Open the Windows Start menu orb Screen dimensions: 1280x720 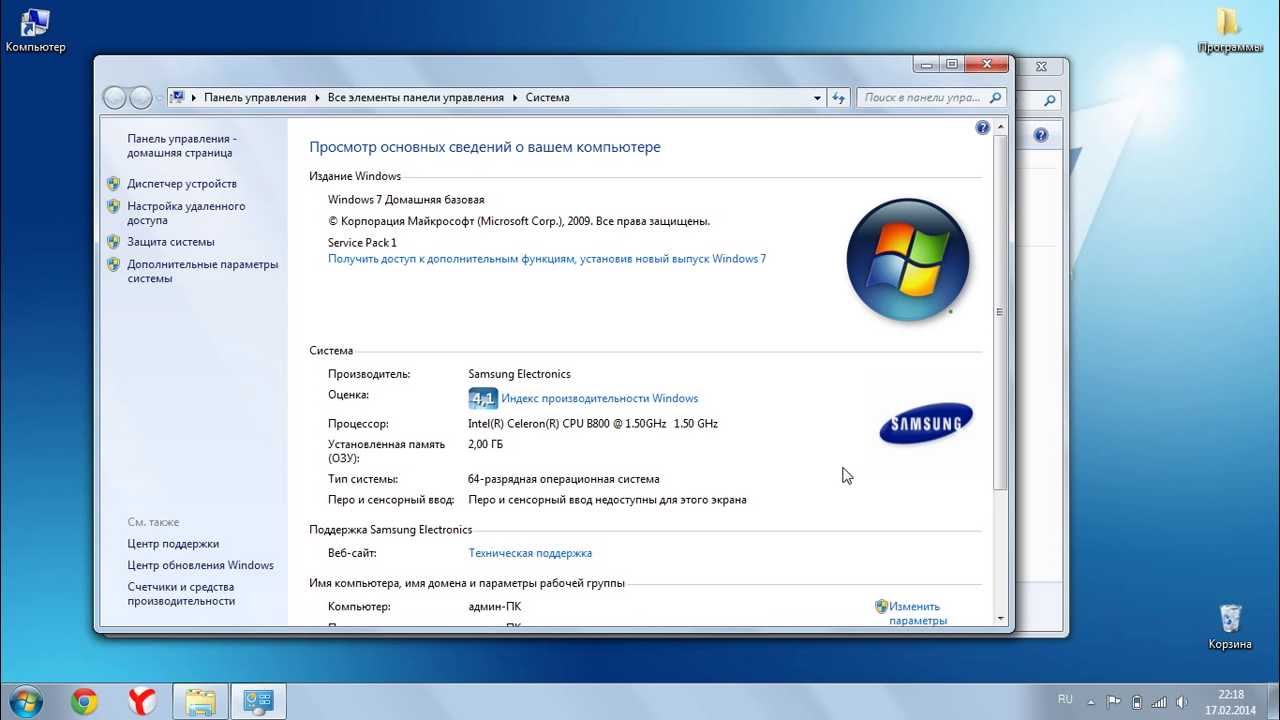[x=27, y=701]
